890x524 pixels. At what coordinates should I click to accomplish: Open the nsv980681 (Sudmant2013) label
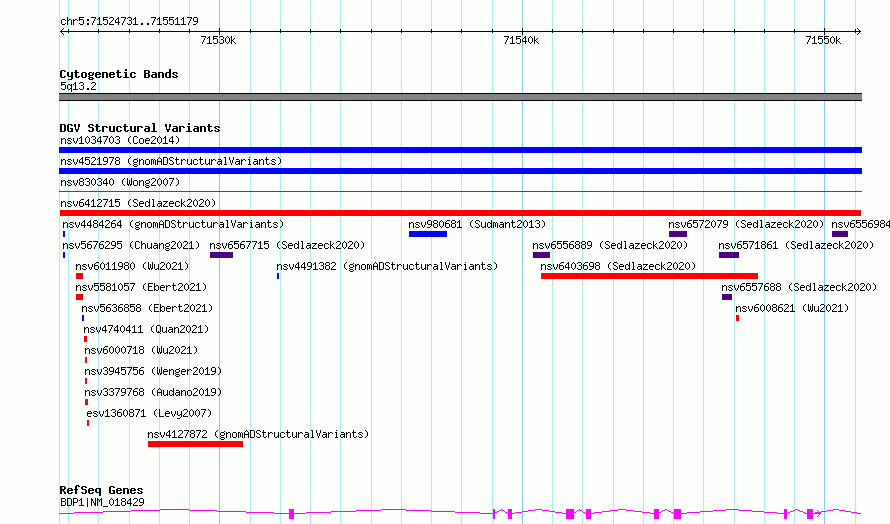click(x=477, y=224)
